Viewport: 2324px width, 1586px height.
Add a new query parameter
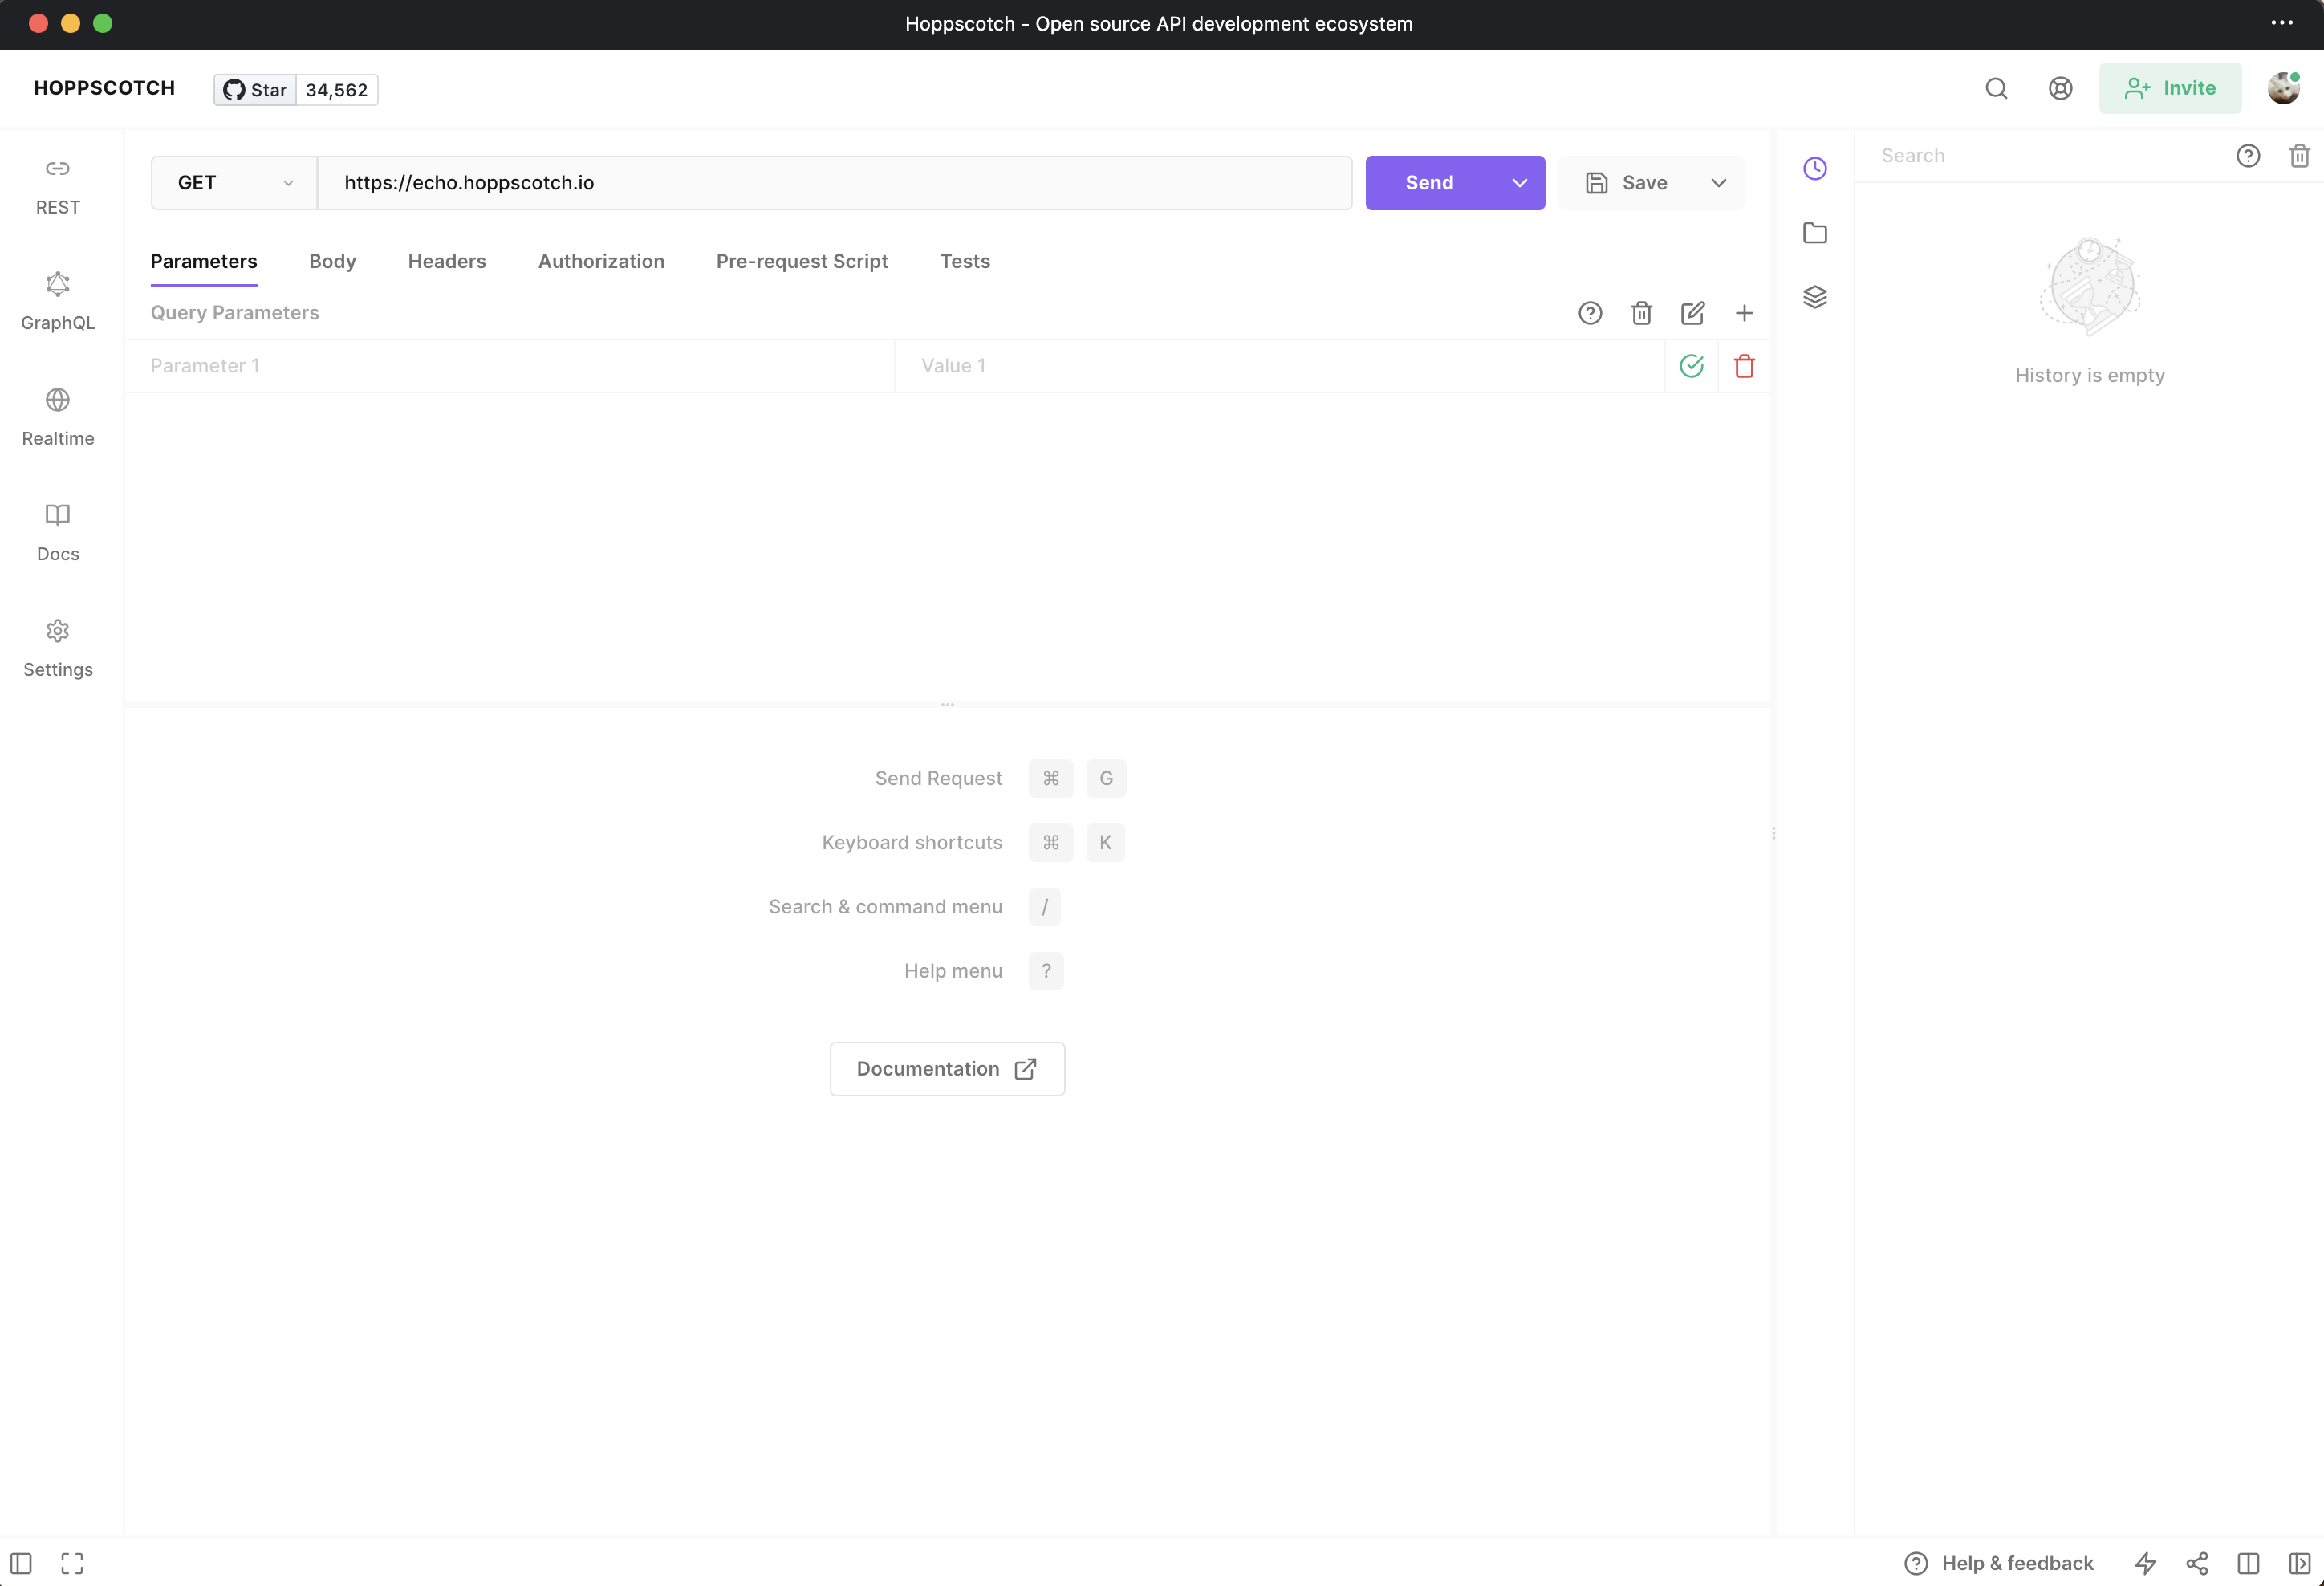1744,313
